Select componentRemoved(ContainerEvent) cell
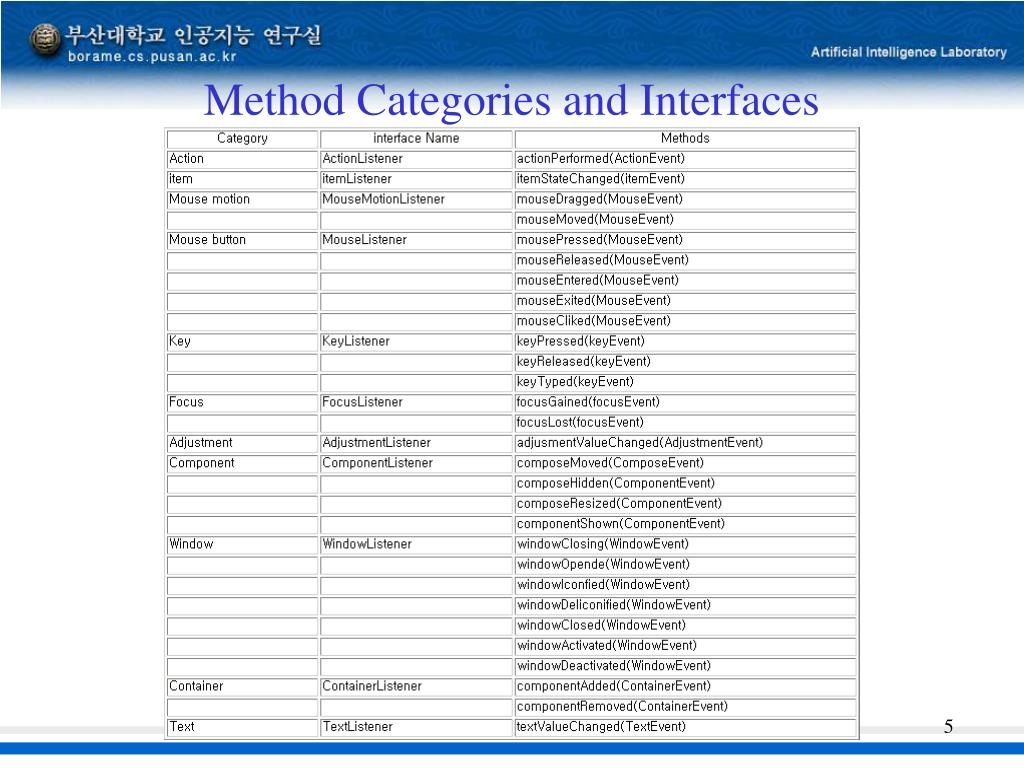The image size is (1024, 768). 685,706
